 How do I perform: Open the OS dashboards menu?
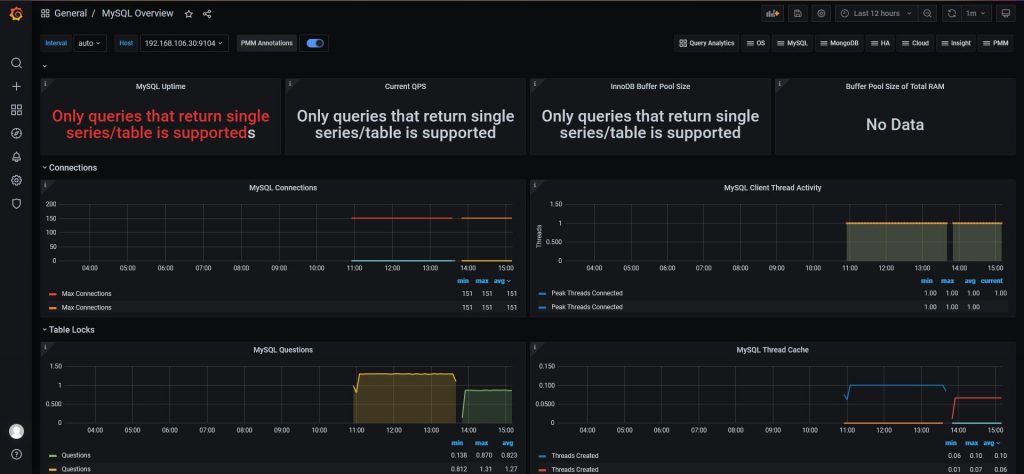756,43
